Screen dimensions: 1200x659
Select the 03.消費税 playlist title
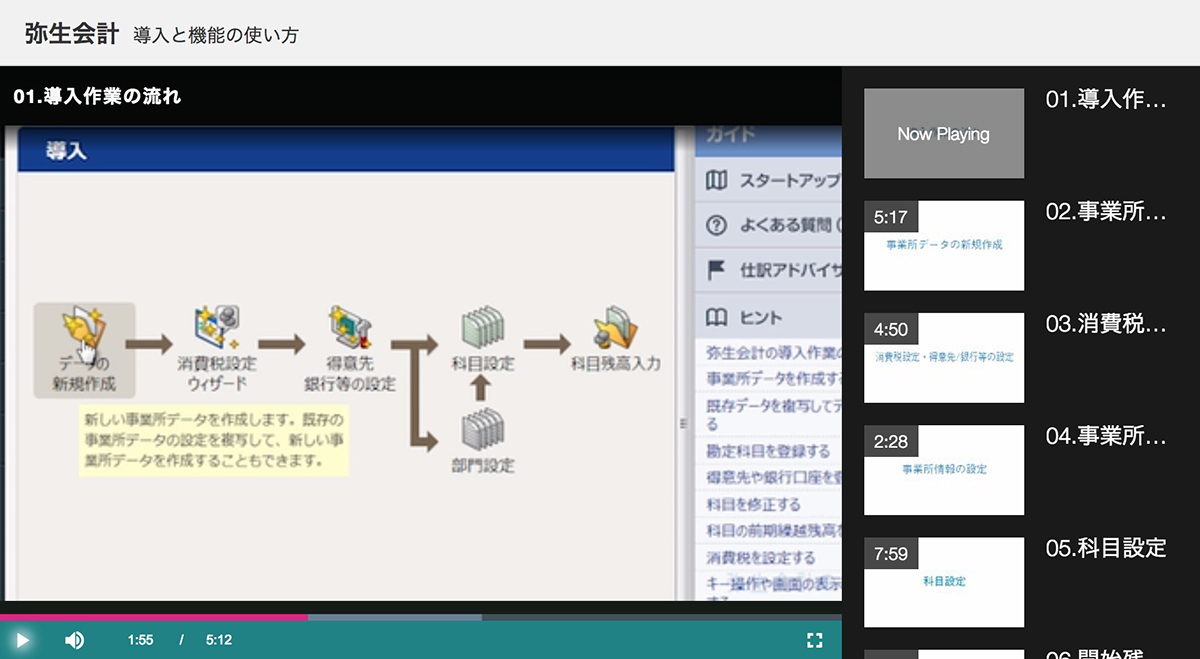(x=1106, y=324)
